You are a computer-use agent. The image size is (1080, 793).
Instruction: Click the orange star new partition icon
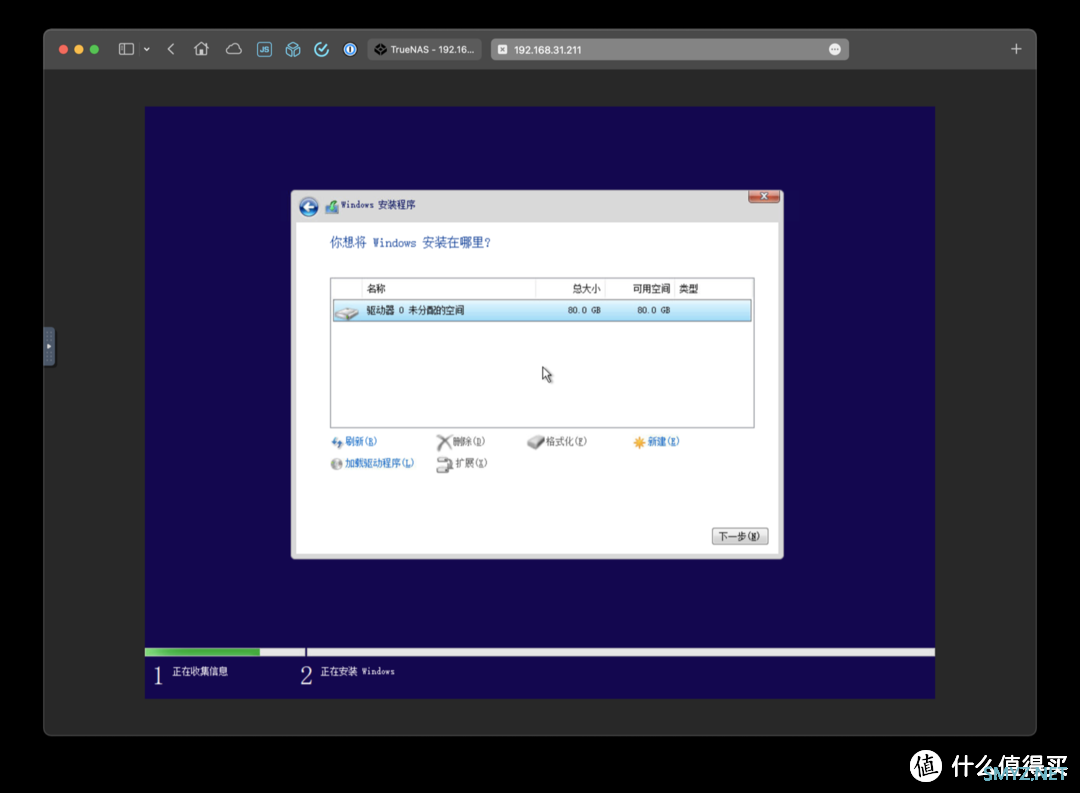[x=639, y=442]
